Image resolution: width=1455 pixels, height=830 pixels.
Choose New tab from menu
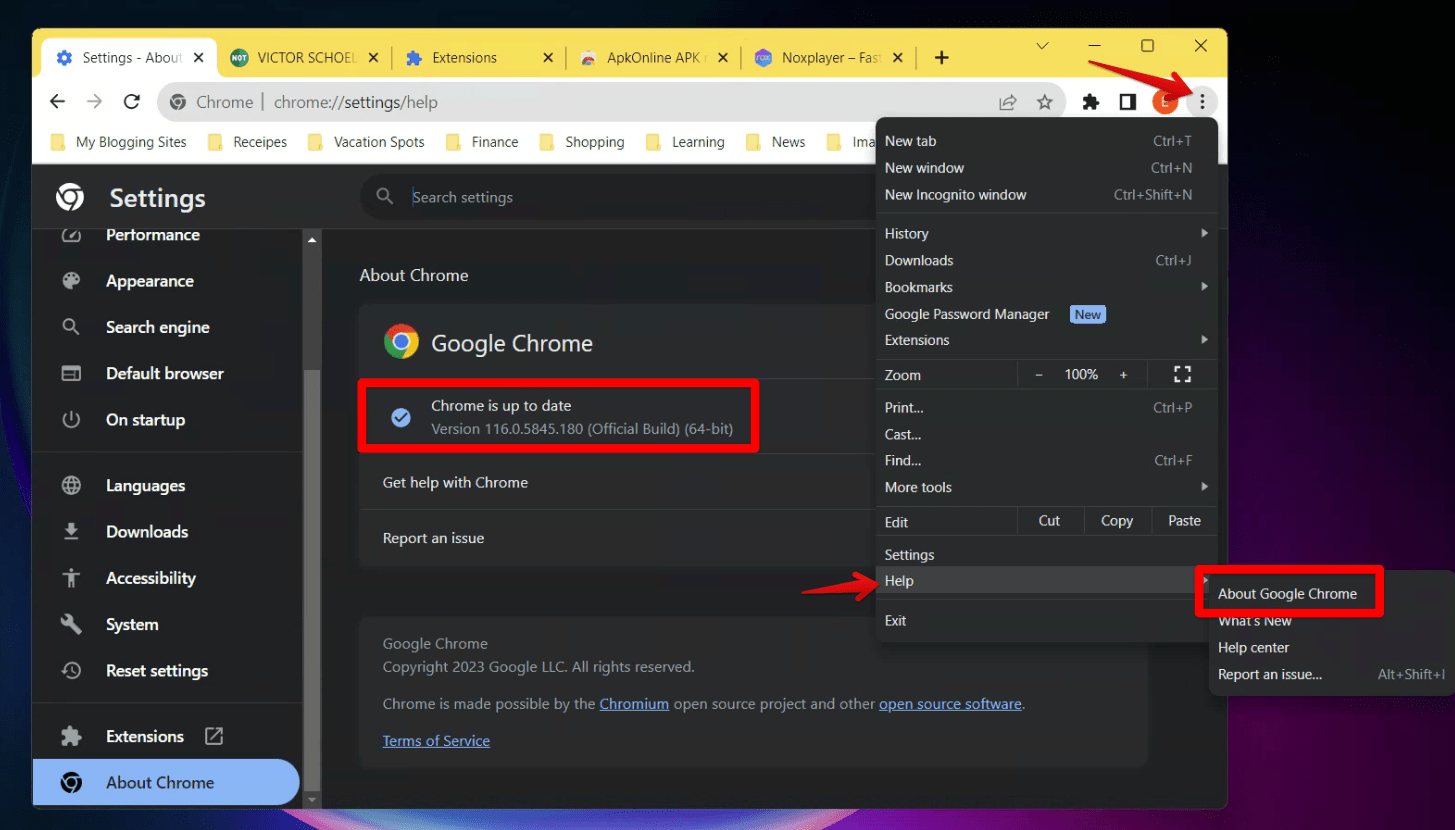click(x=1046, y=141)
